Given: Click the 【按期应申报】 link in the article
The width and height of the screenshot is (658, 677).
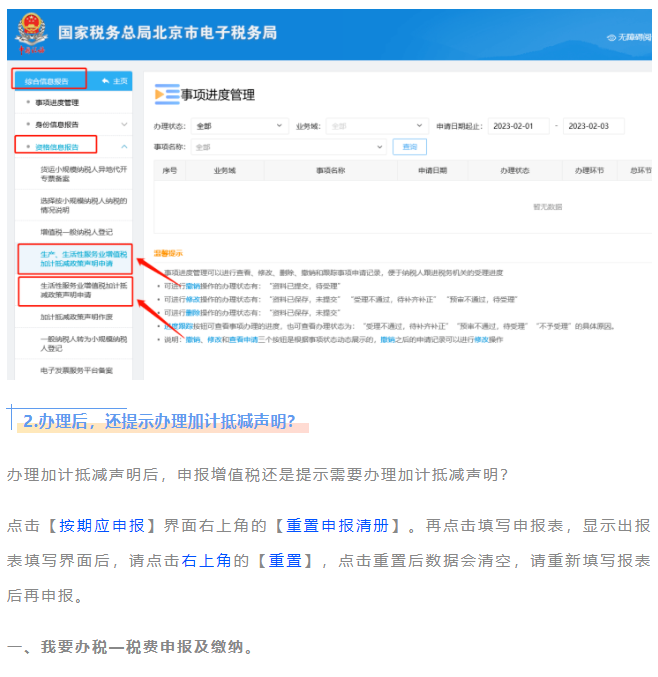Looking at the screenshot, I should 100,526.
